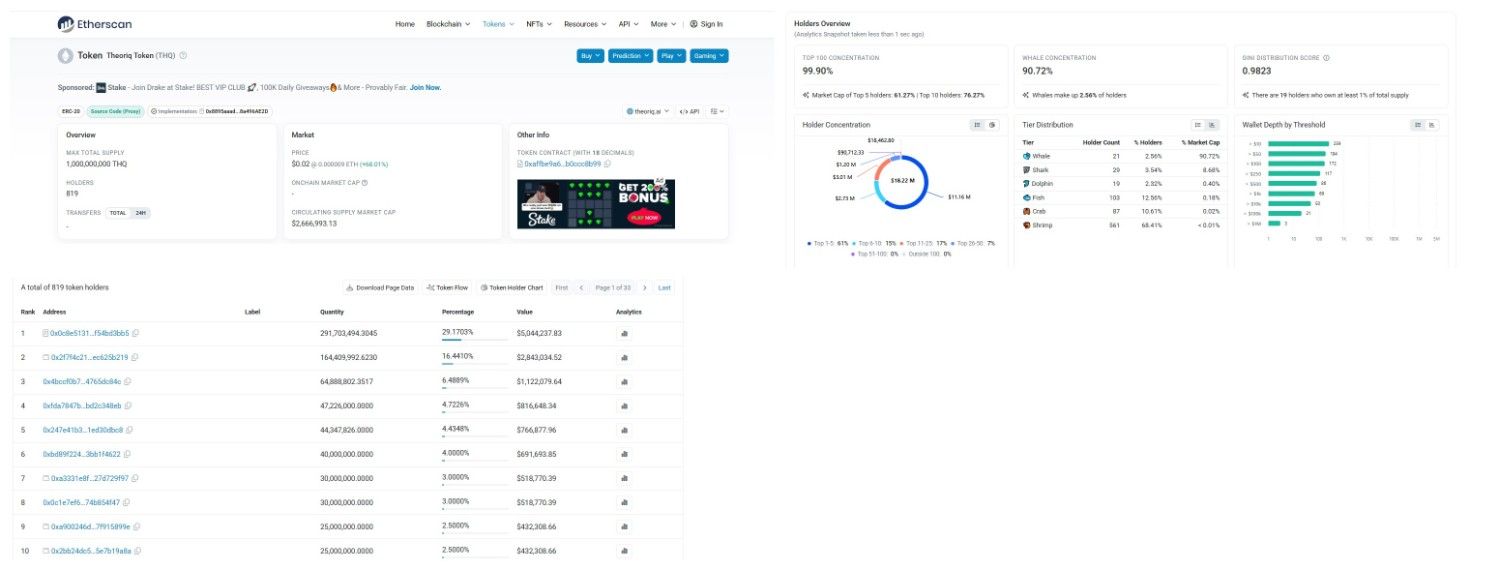Expand the Play dropdown button
Image resolution: width=1500 pixels, height=570 pixels.
tap(671, 56)
